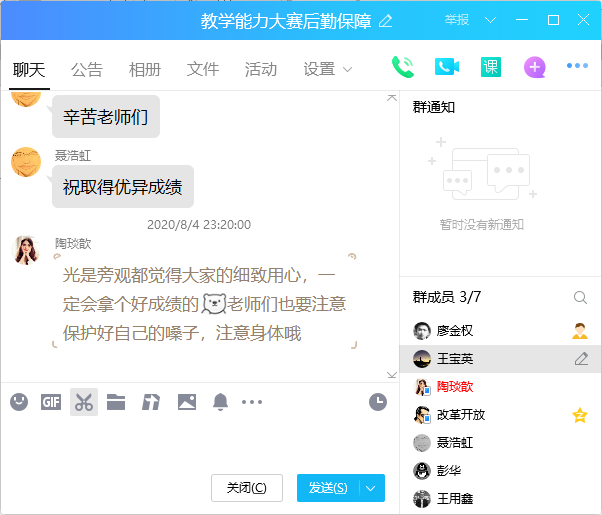Open the 文件 tab
602x515 pixels.
pyautogui.click(x=203, y=69)
